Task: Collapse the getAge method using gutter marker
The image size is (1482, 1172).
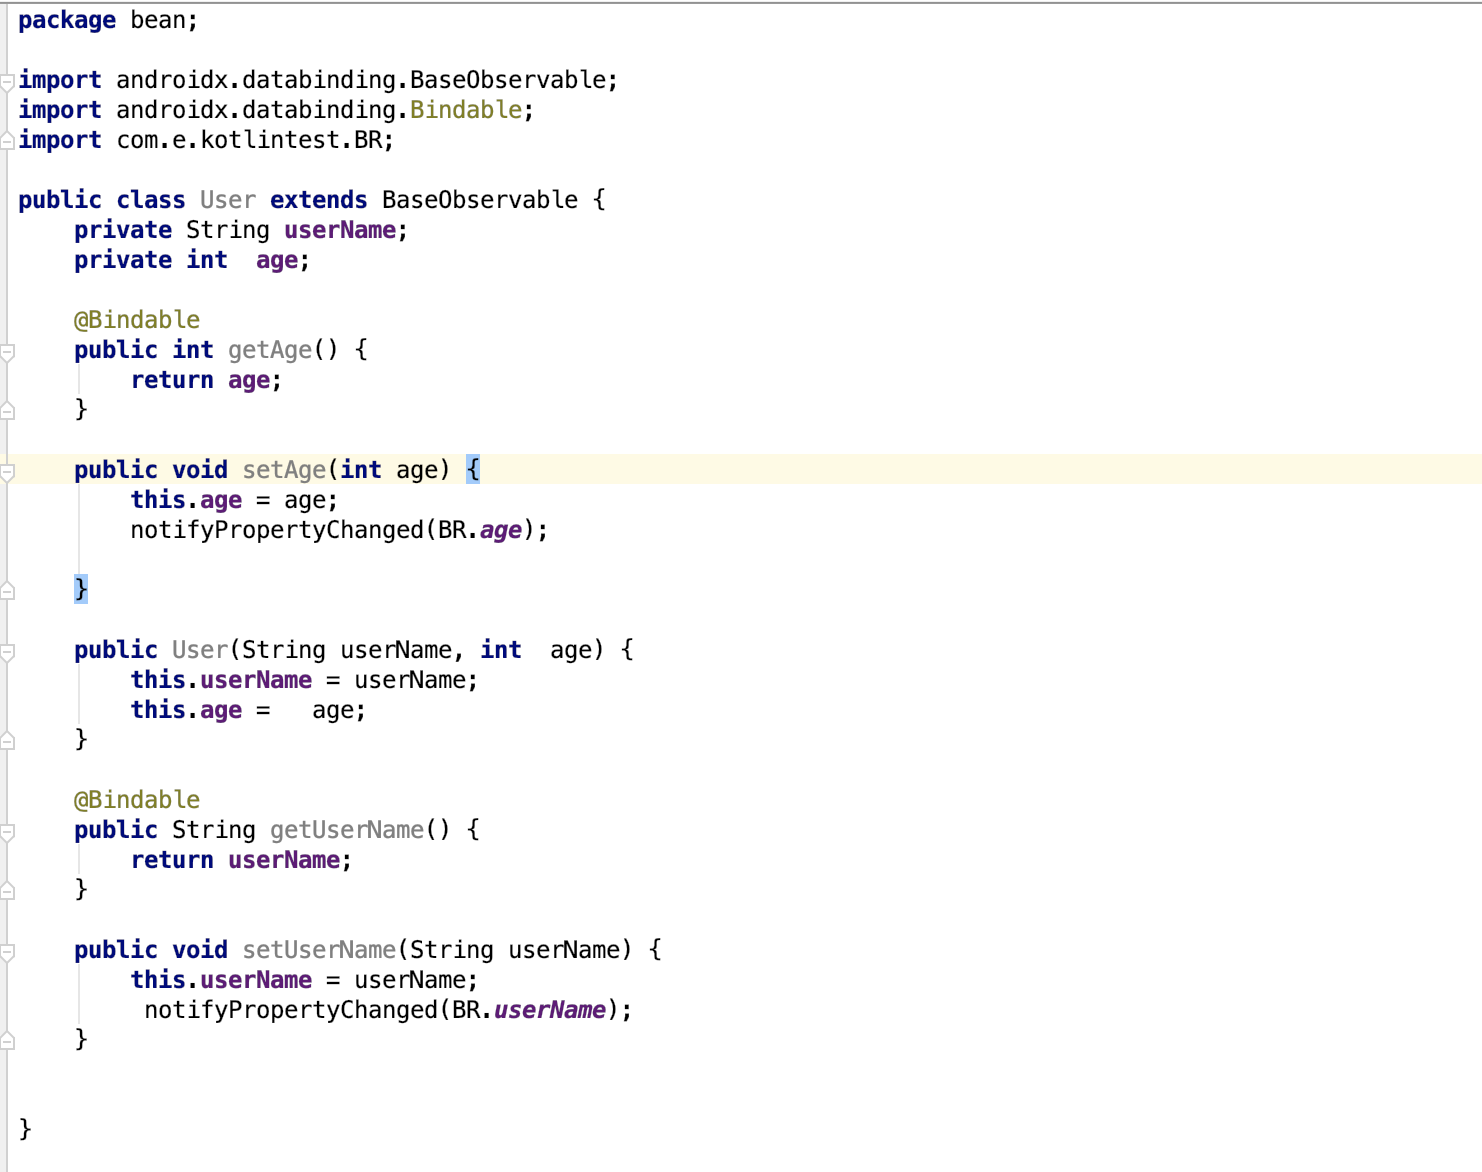Action: 7,351
